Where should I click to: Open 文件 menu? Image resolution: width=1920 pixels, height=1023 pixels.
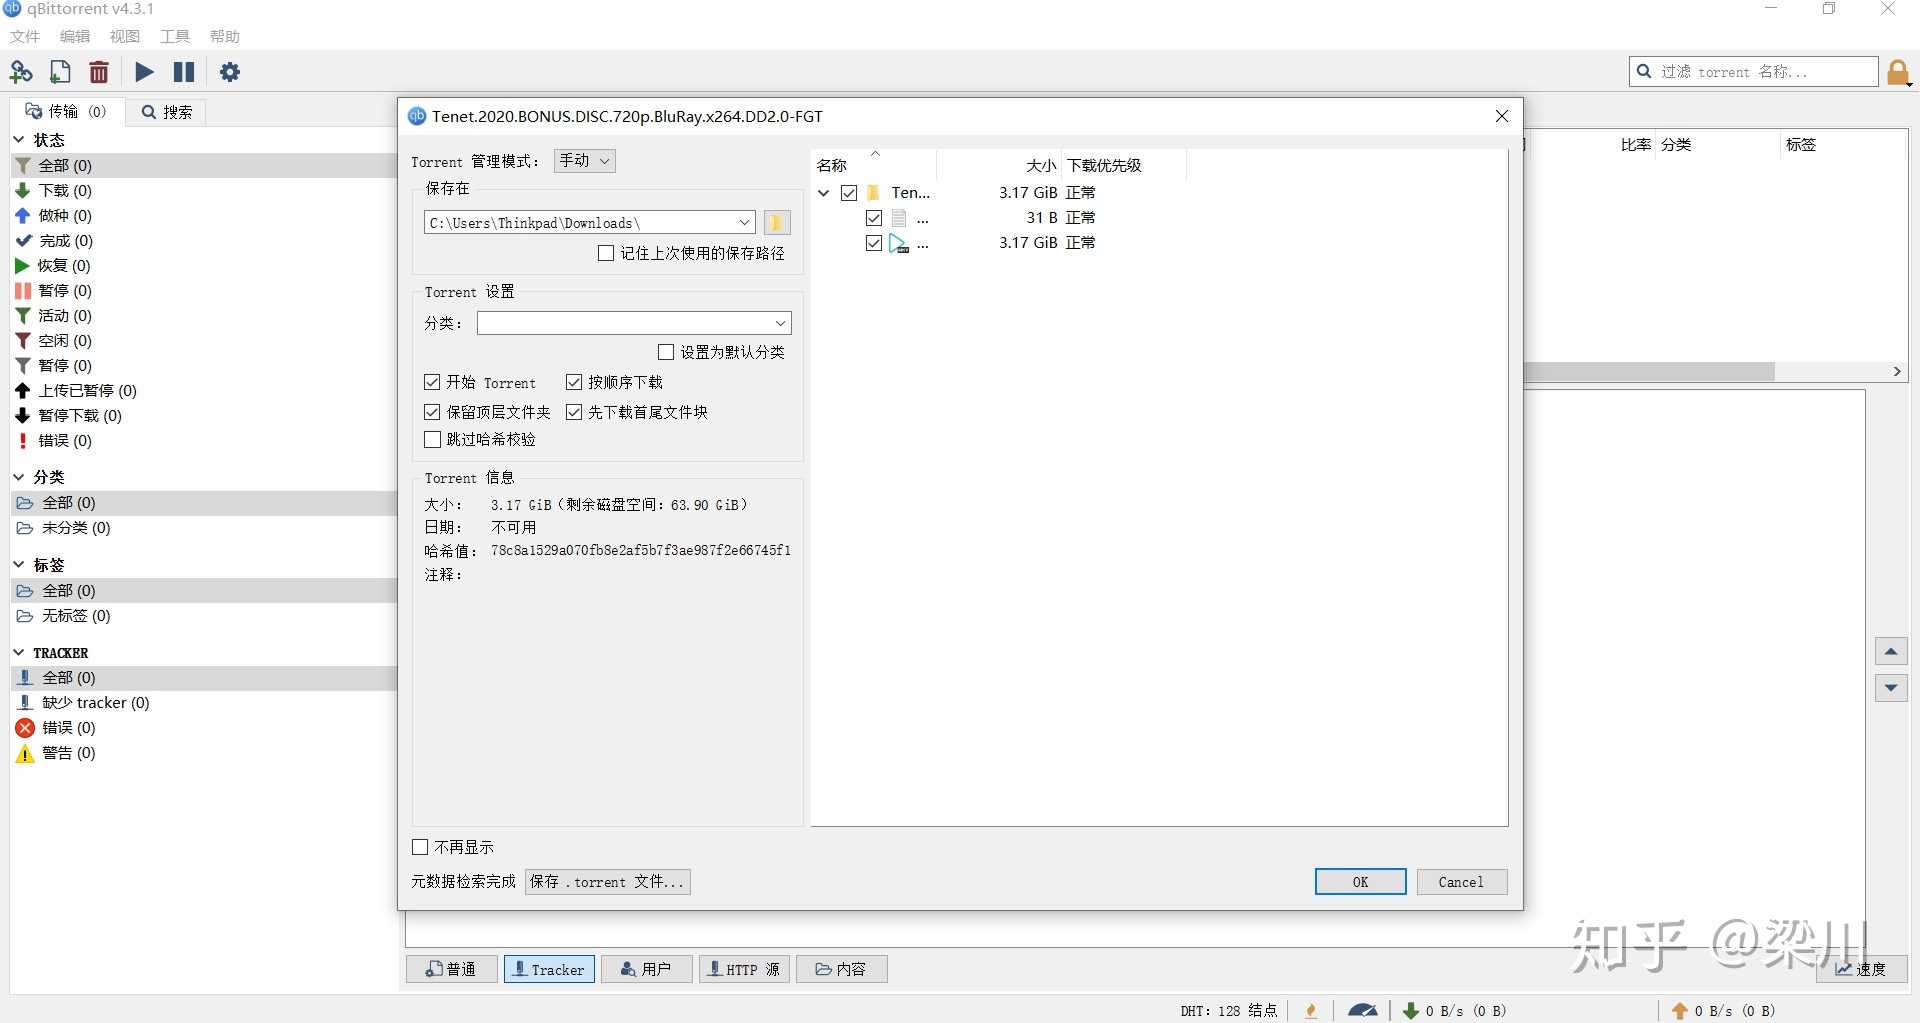tap(25, 36)
